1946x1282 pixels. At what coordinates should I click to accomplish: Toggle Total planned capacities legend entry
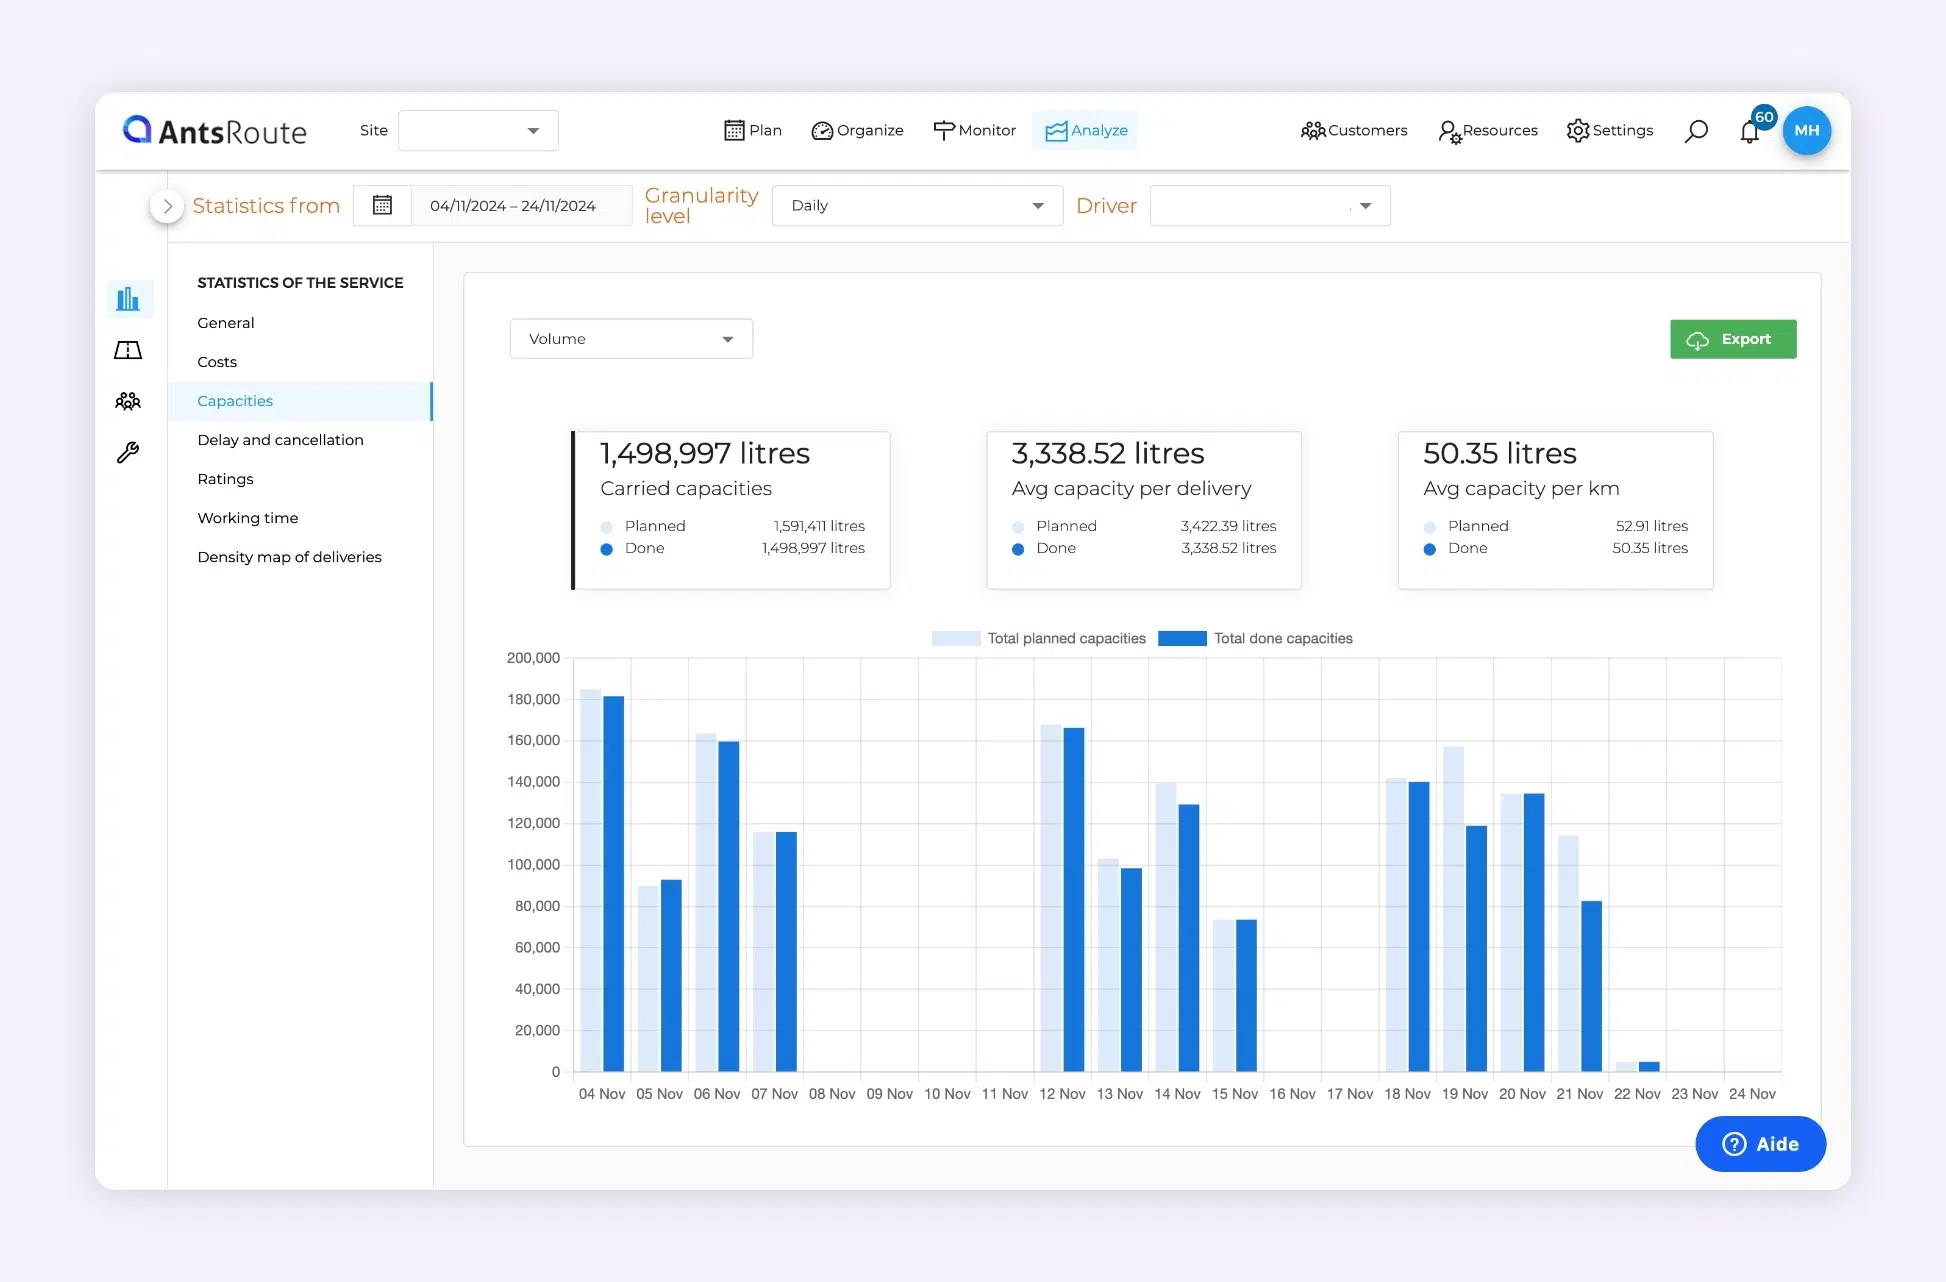1039,638
